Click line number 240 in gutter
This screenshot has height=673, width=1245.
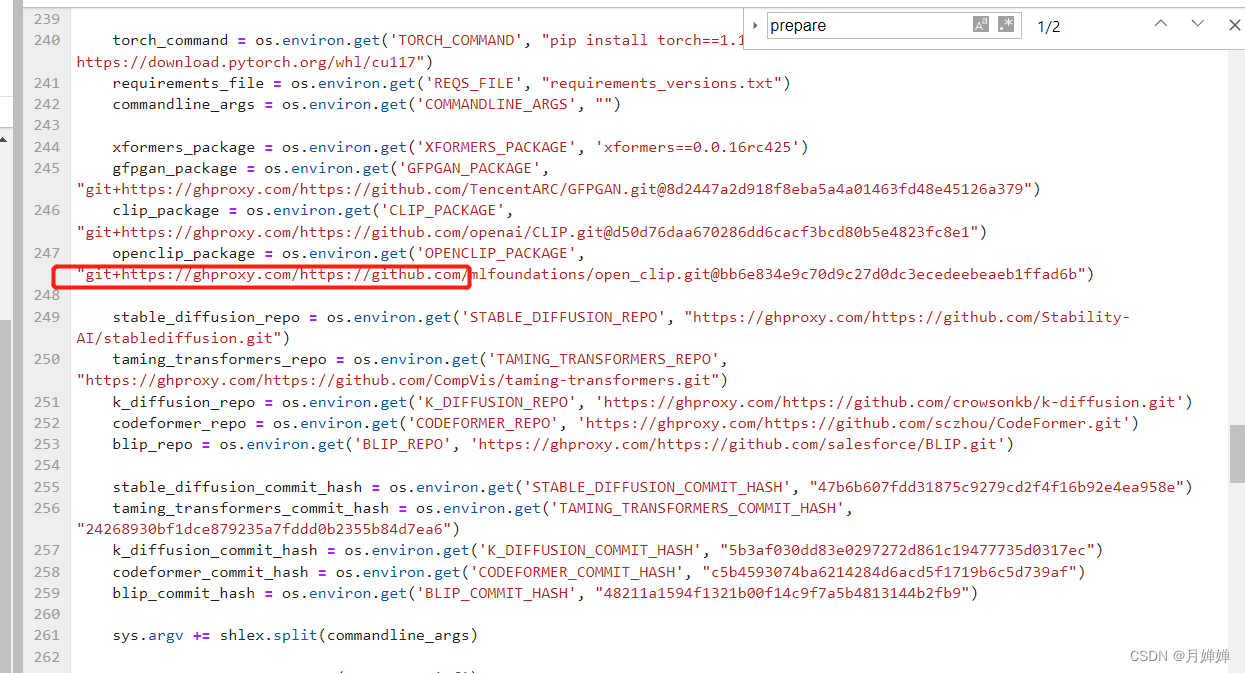click(46, 40)
